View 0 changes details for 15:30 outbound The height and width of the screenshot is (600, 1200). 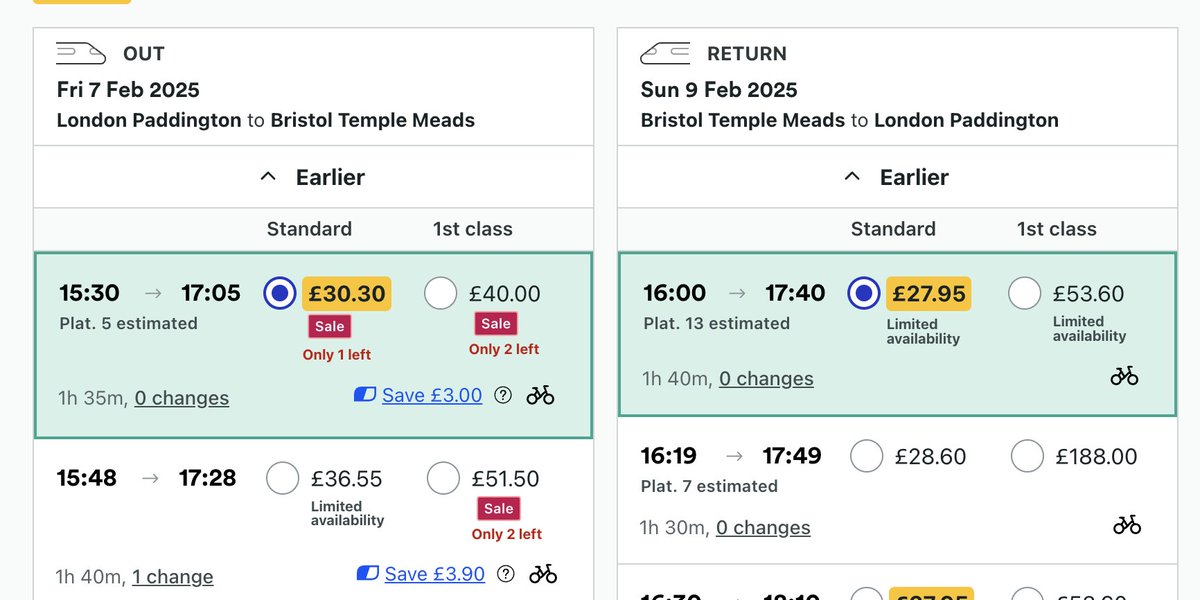pyautogui.click(x=181, y=398)
